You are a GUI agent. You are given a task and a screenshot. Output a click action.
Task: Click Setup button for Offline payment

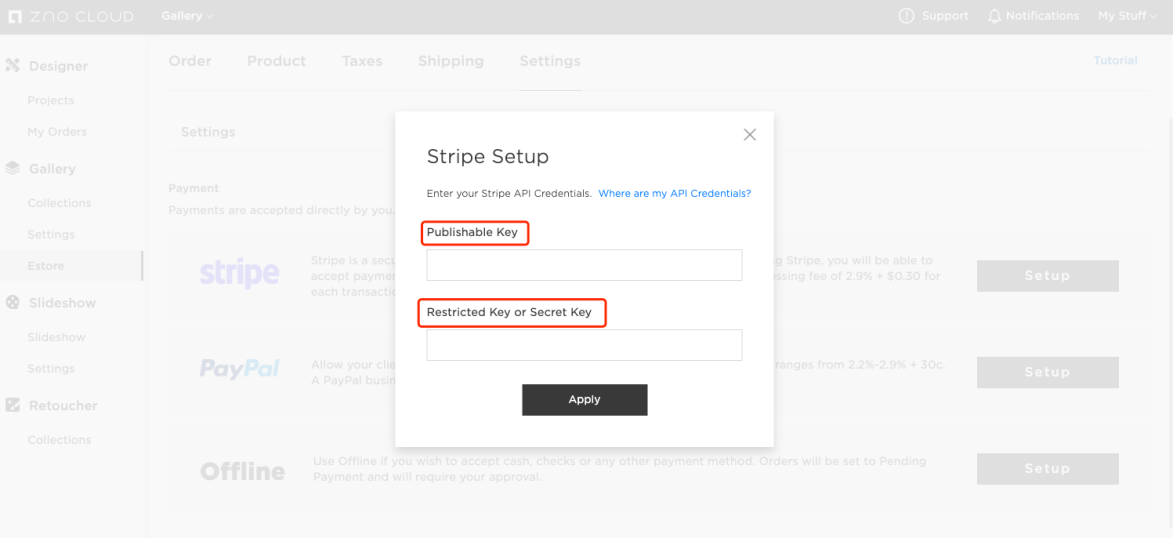pos(1047,468)
